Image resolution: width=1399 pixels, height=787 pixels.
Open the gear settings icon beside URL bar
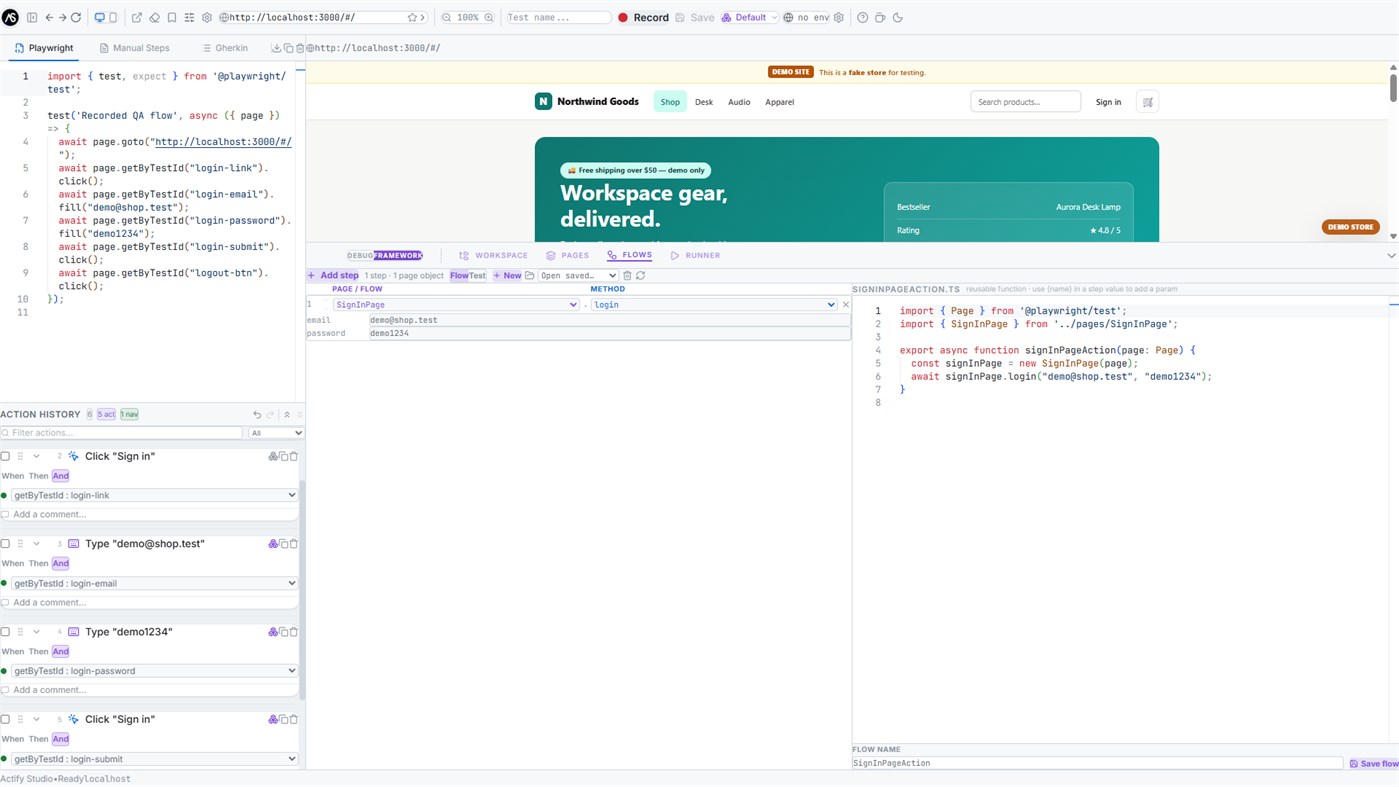click(207, 18)
